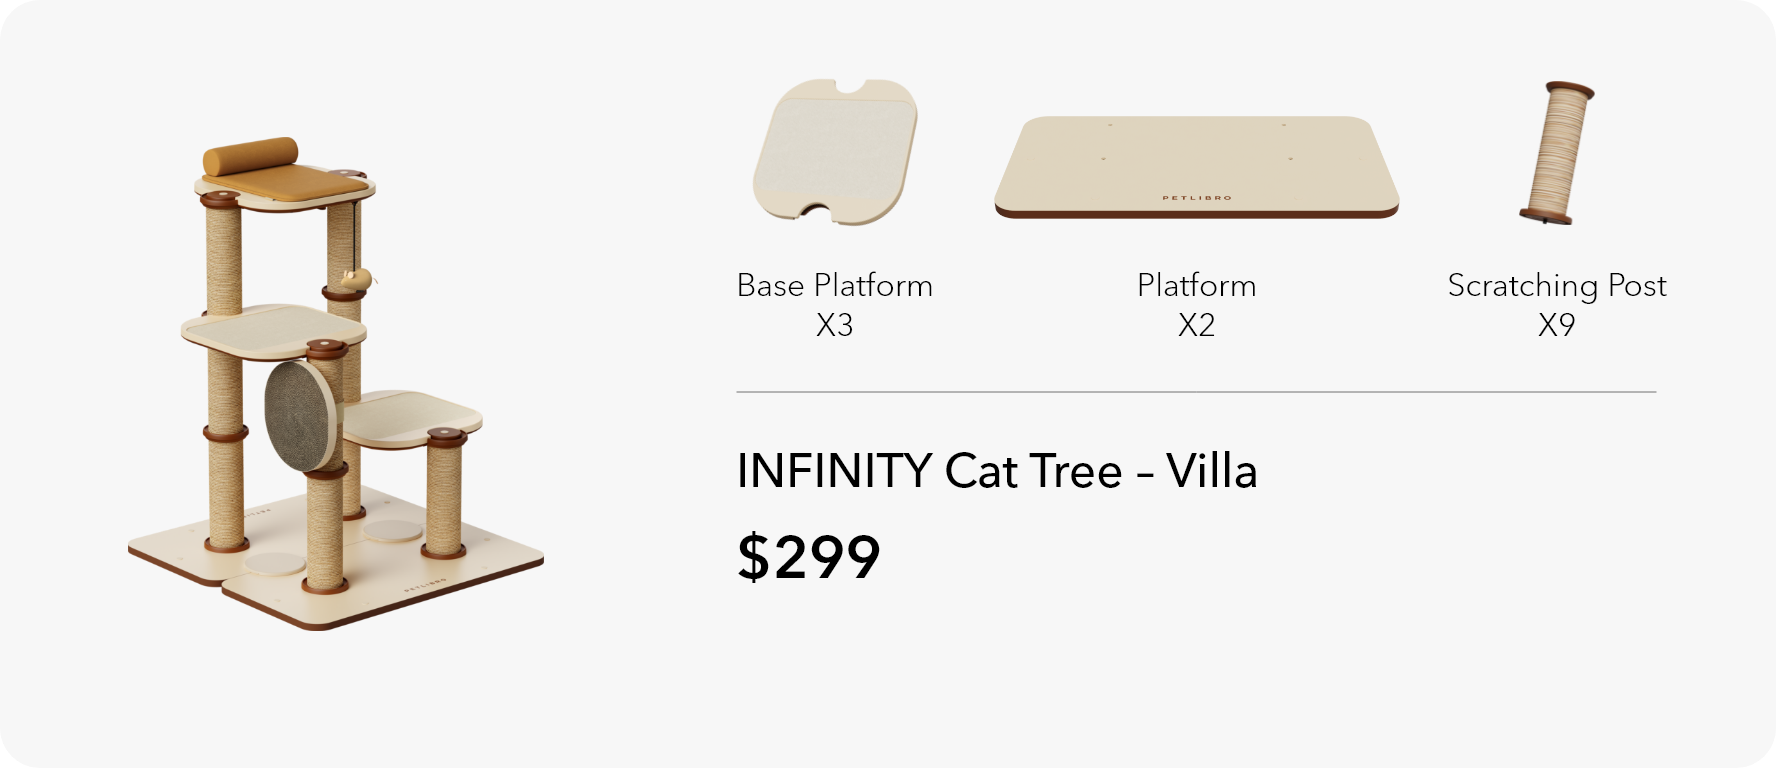Click the $299 price
The image size is (1776, 768).
point(809,557)
